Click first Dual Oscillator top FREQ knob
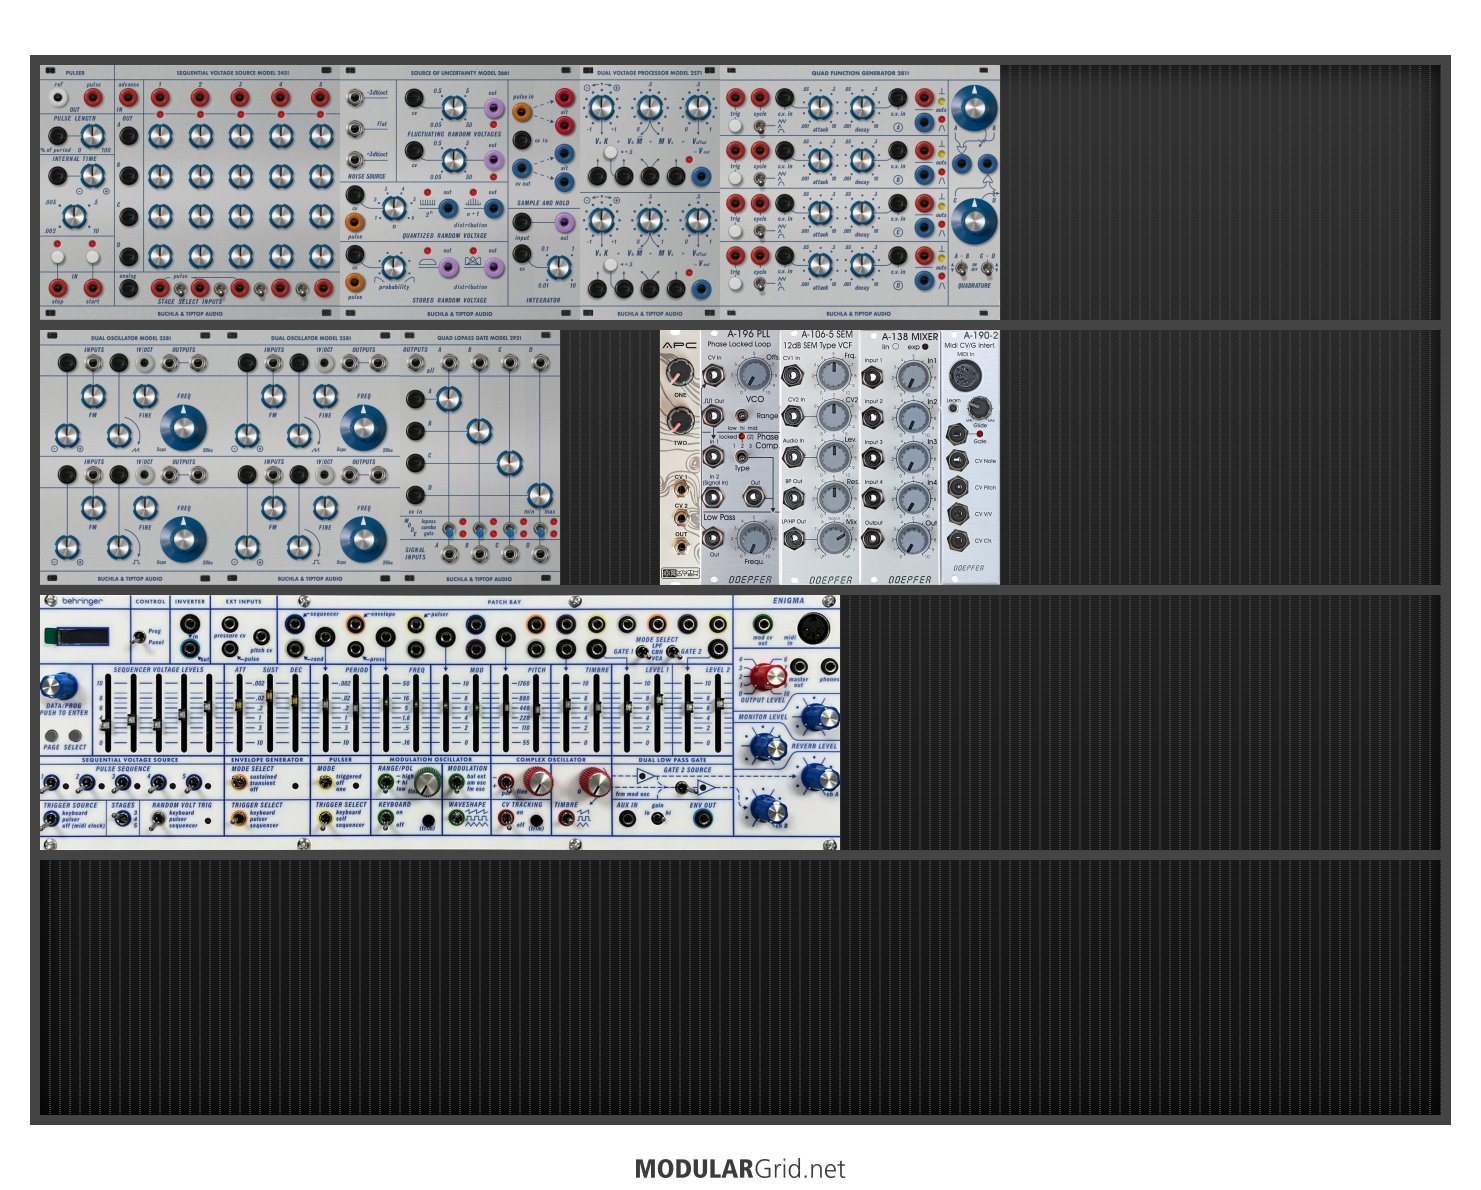This screenshot has width=1481, height=1190. tap(183, 427)
